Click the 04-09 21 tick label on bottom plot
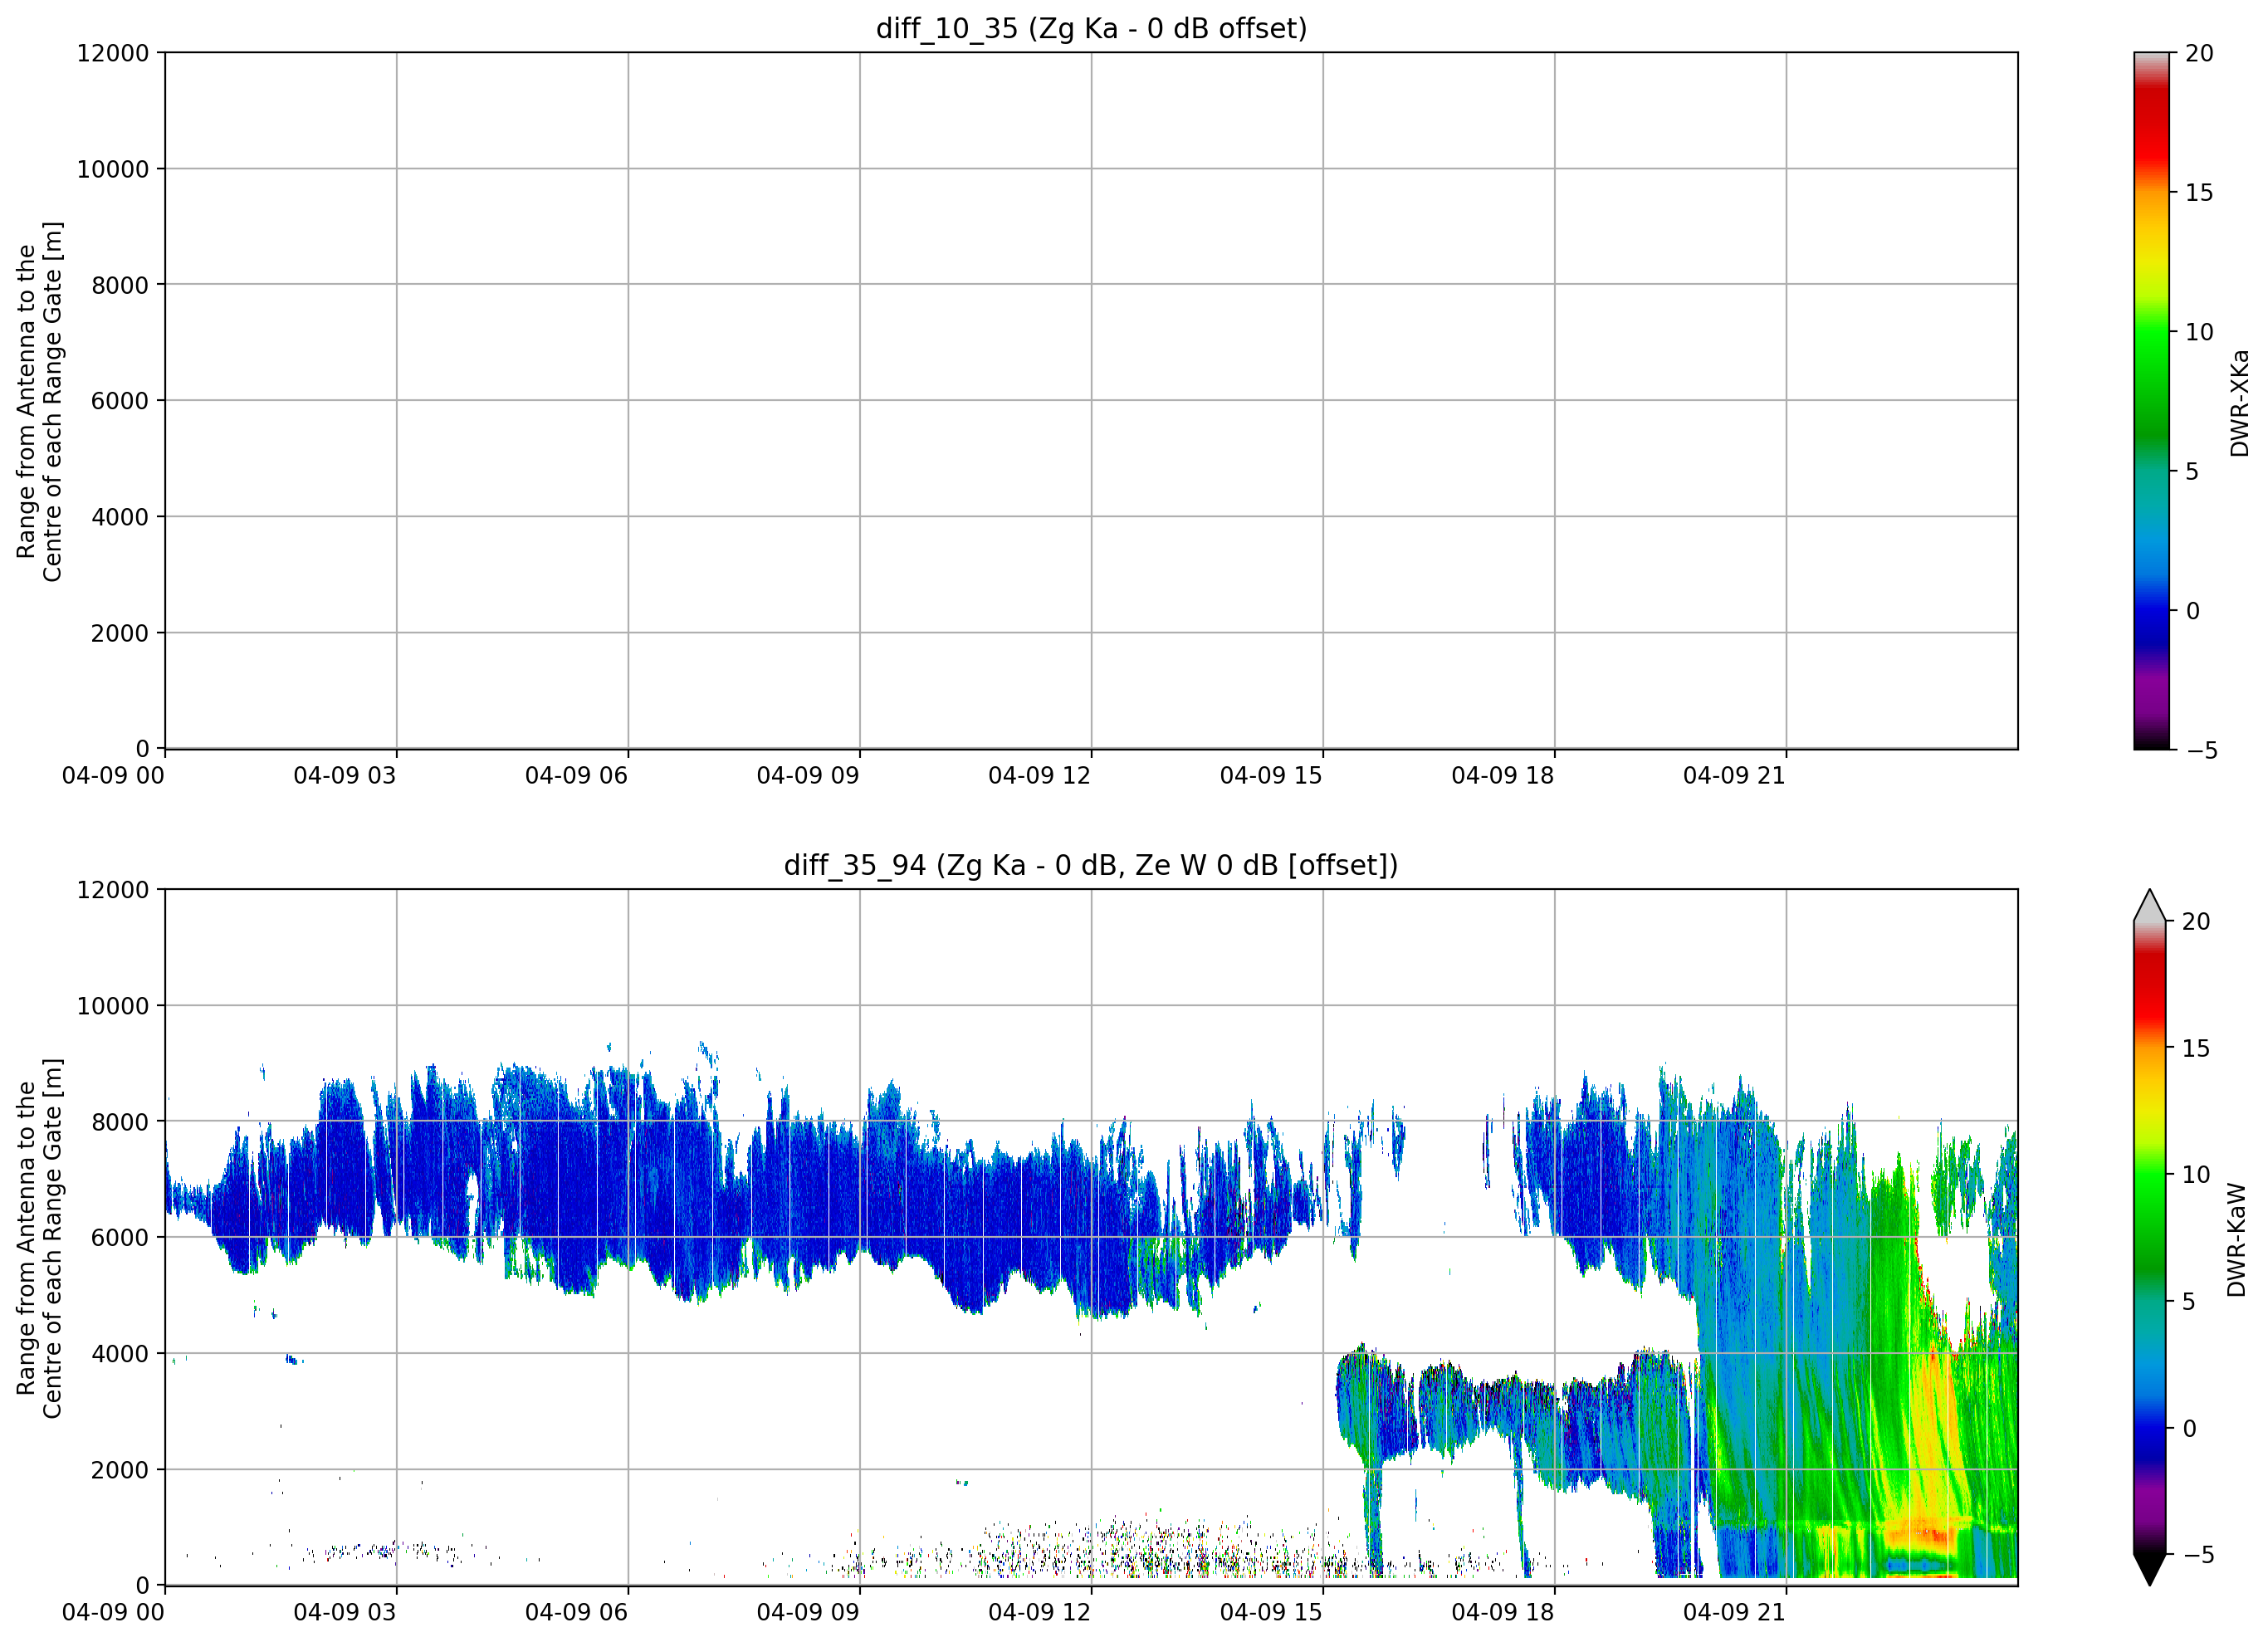Viewport: 2268px width, 1642px height. click(x=1734, y=1612)
